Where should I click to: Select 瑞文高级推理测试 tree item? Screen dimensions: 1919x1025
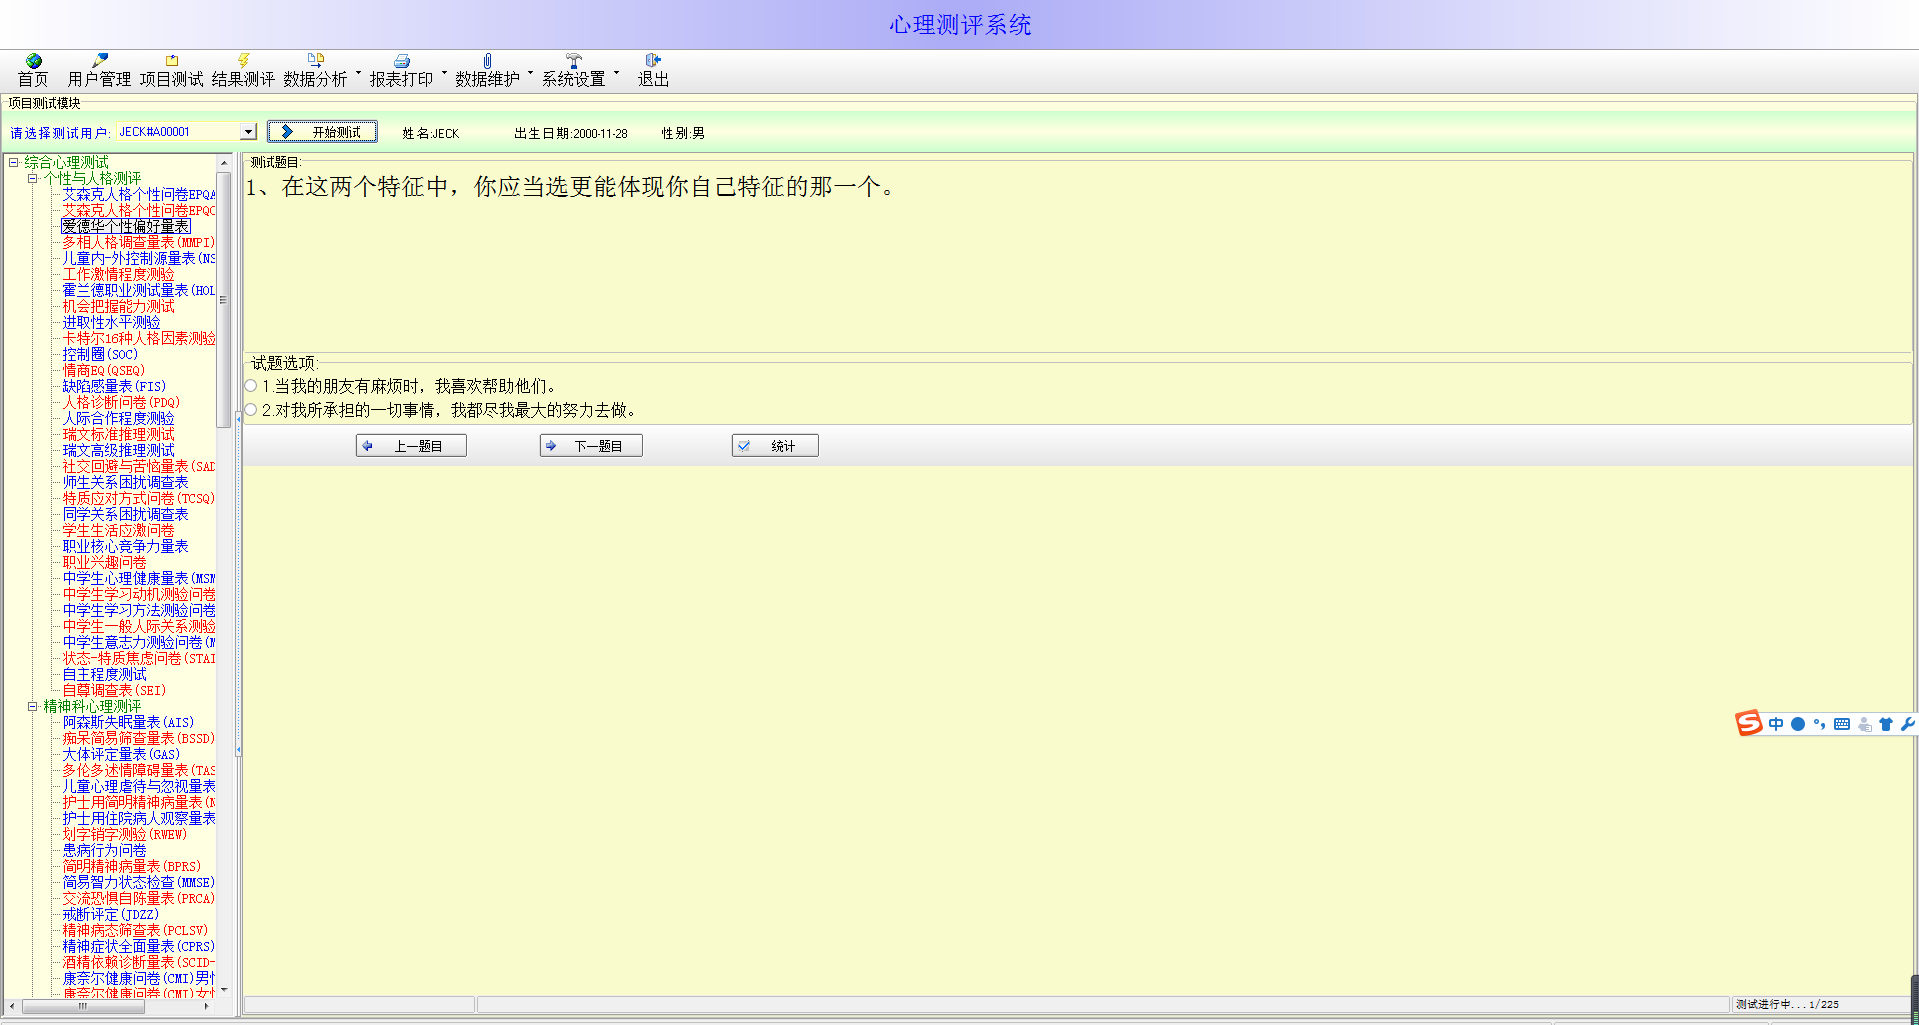tap(118, 450)
